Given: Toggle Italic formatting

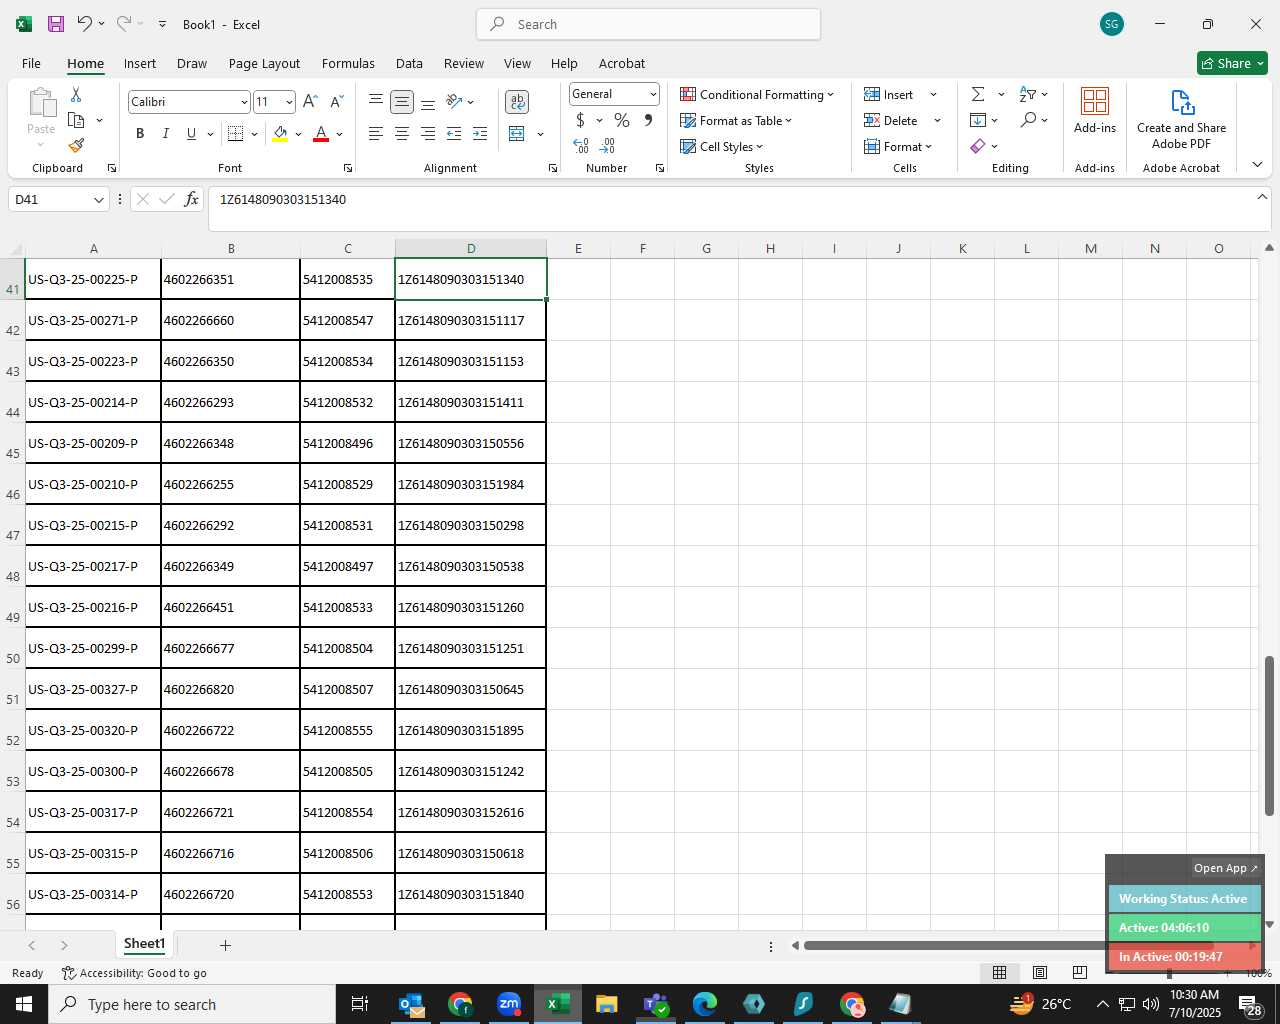Looking at the screenshot, I should (165, 134).
